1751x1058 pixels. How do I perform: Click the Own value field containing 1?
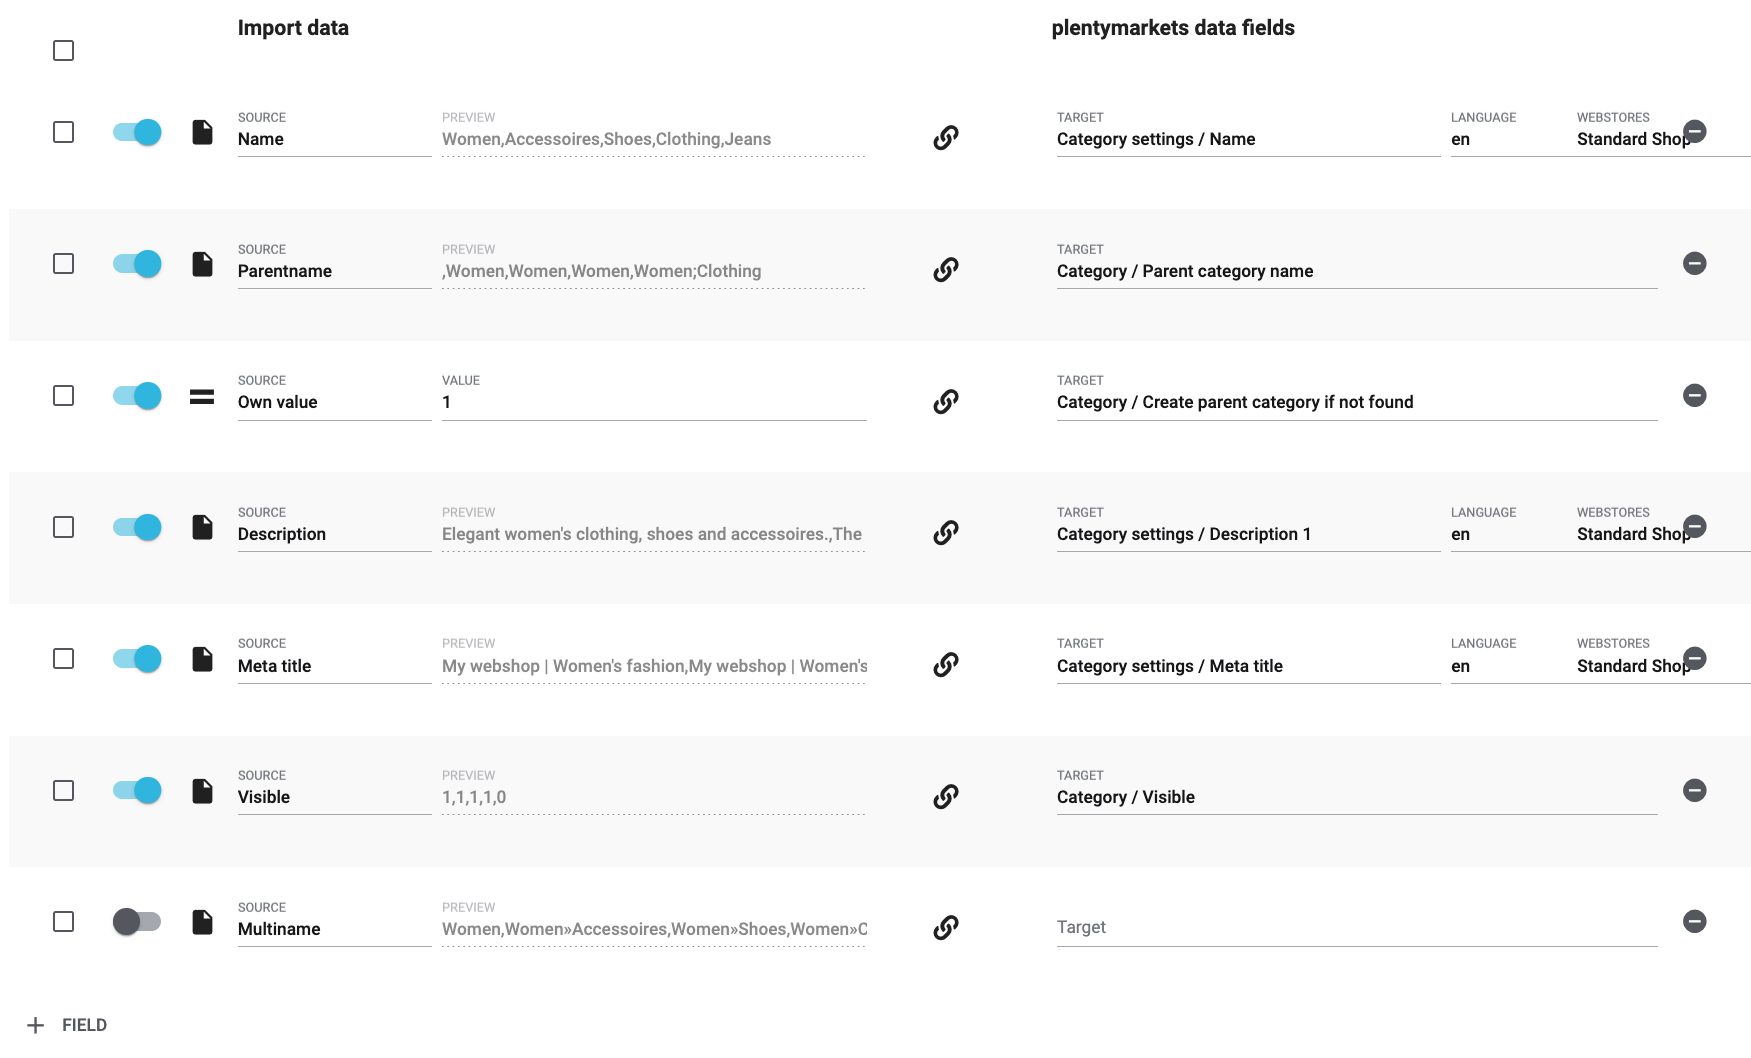[x=653, y=402]
